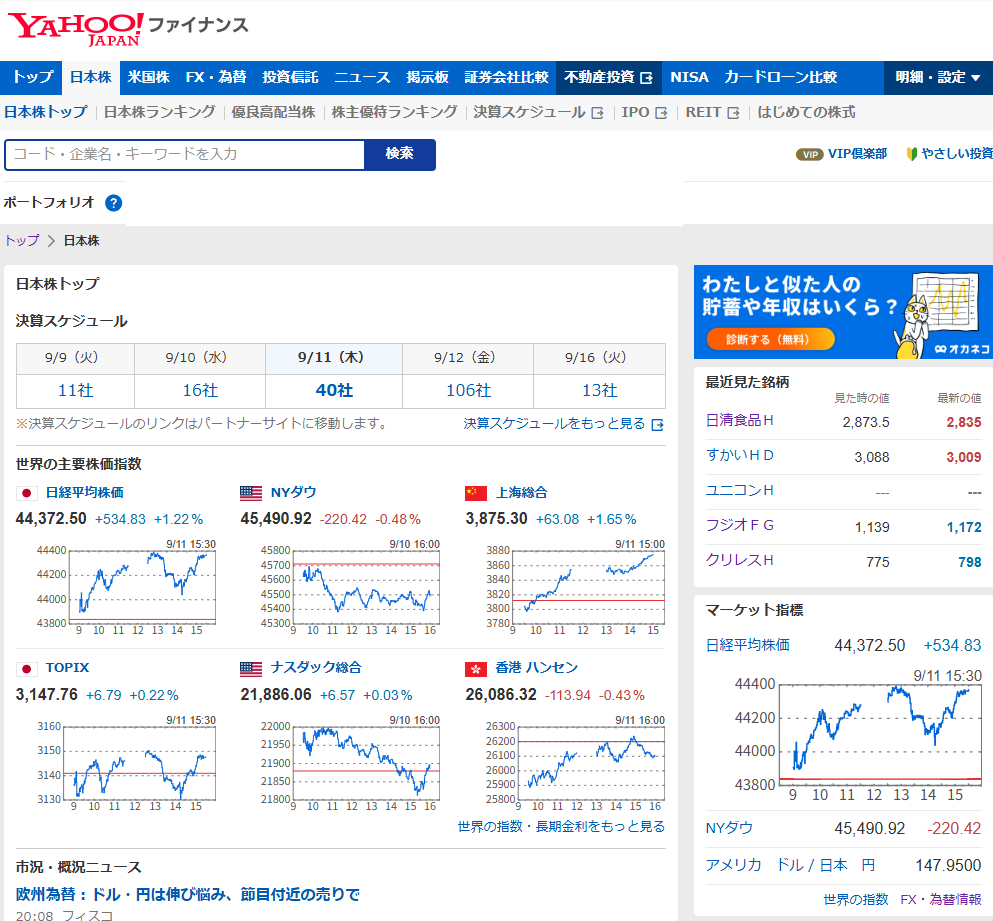
Task: Click the TOPIX intraday chart thumbnail
Action: coord(126,764)
